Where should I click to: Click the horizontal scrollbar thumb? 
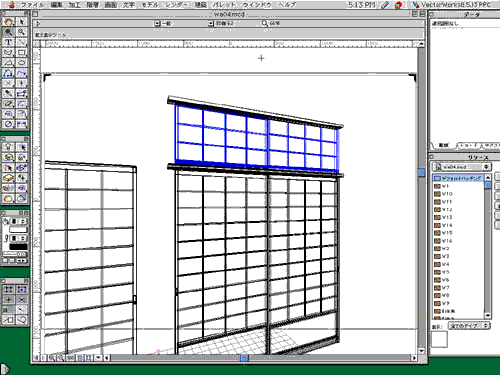pos(244,358)
